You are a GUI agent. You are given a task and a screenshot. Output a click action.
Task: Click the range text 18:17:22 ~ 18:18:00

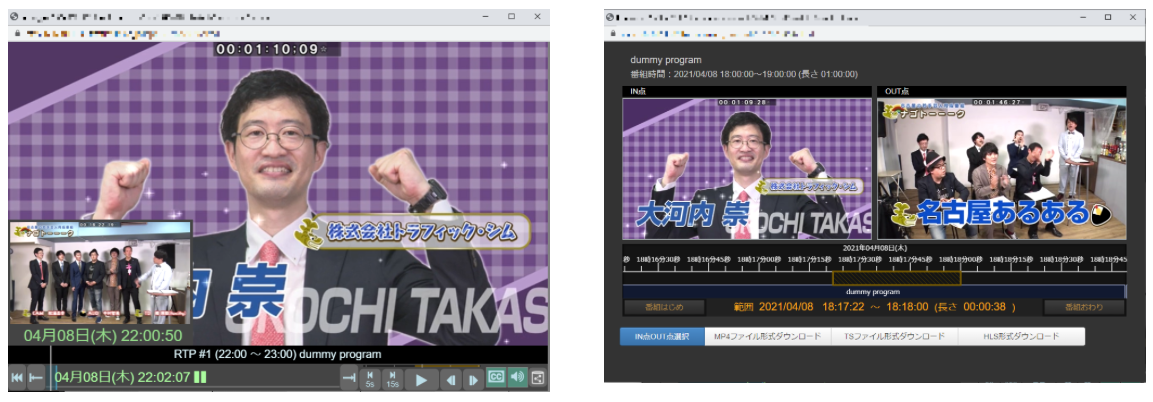(x=874, y=306)
